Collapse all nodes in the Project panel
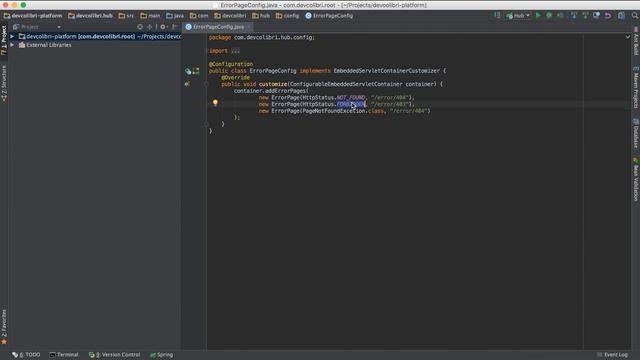640x360 pixels. 149,27
